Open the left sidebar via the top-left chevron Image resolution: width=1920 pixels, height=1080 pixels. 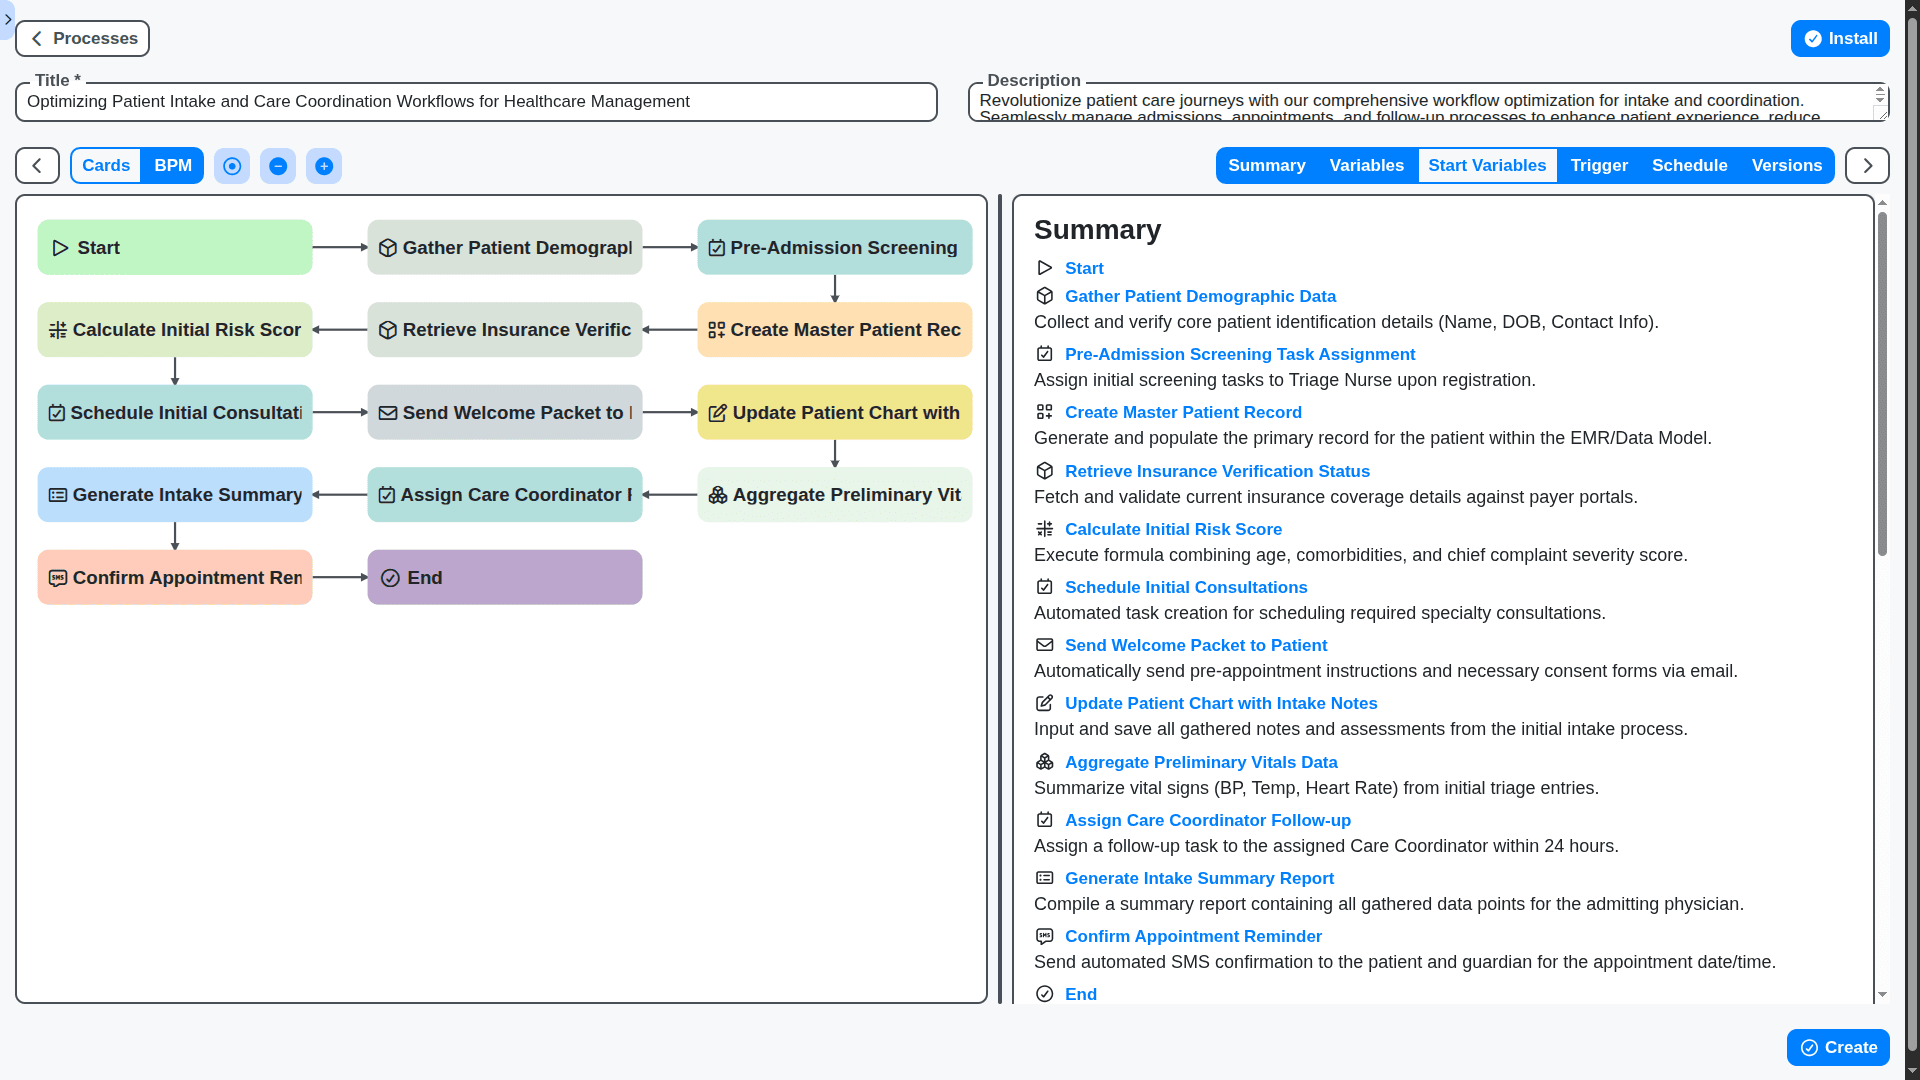pos(8,19)
